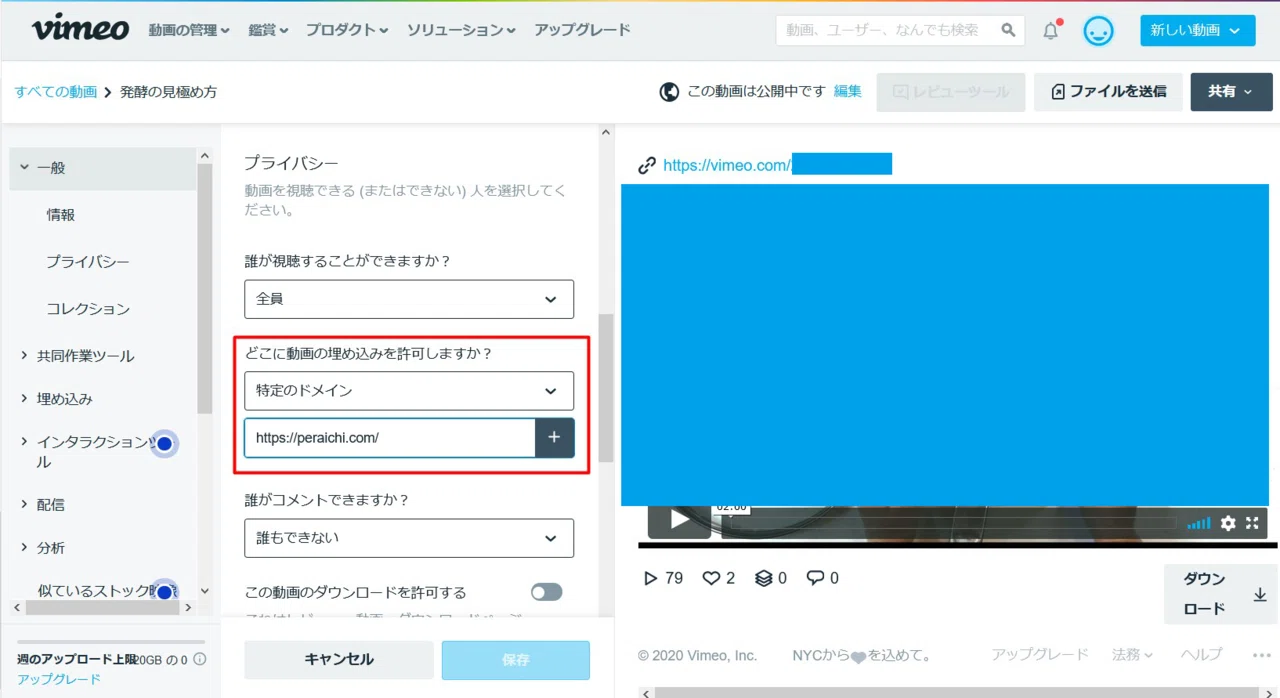Click 保存 button
This screenshot has width=1280, height=698.
click(x=516, y=660)
